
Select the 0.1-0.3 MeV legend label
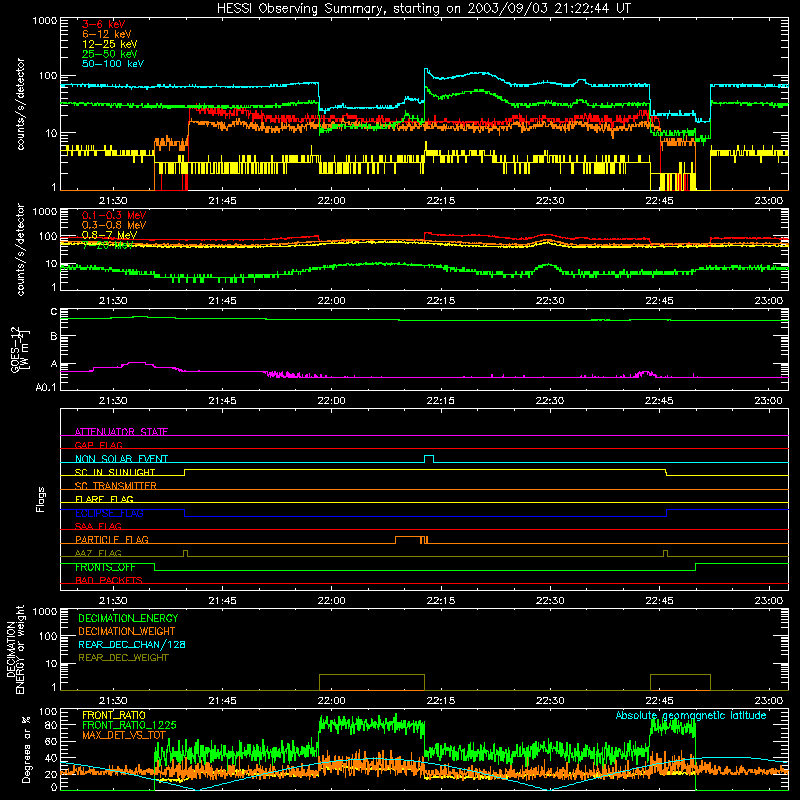coord(114,215)
